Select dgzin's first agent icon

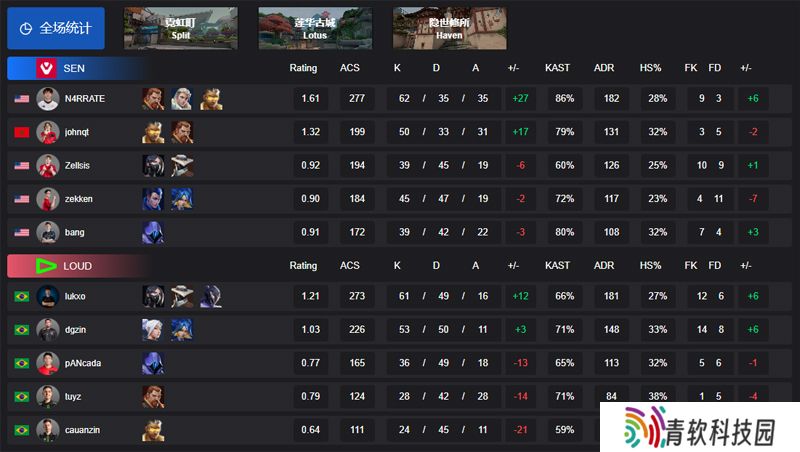click(x=153, y=330)
